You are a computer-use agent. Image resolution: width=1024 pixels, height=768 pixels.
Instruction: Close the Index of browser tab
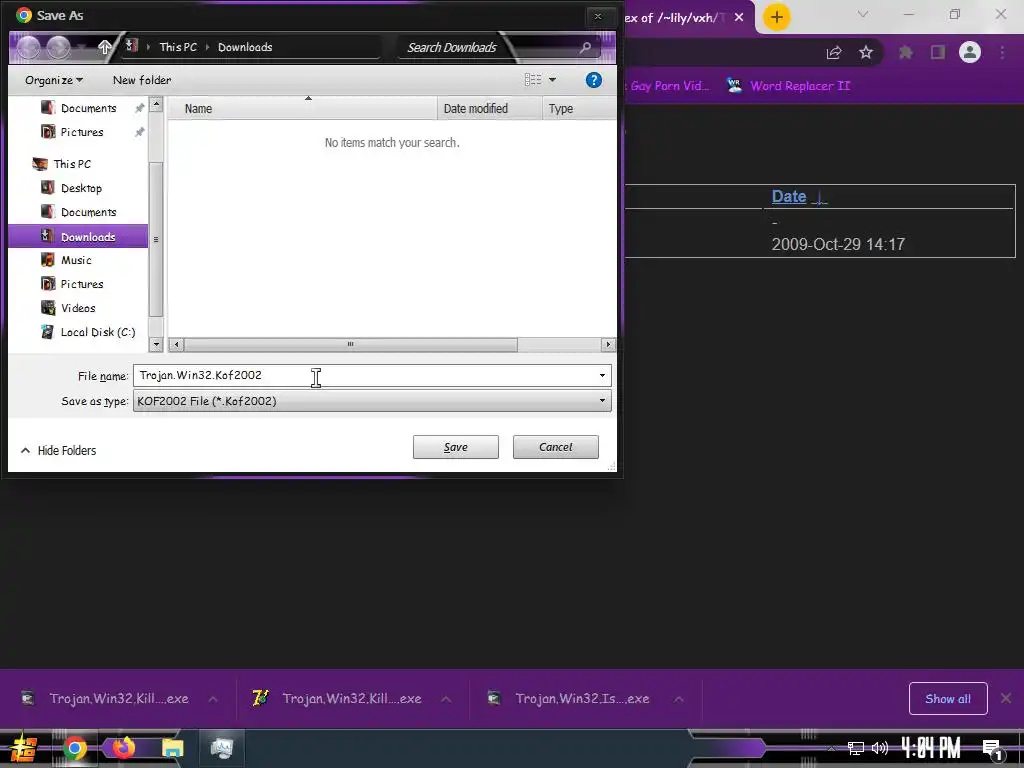pos(739,18)
